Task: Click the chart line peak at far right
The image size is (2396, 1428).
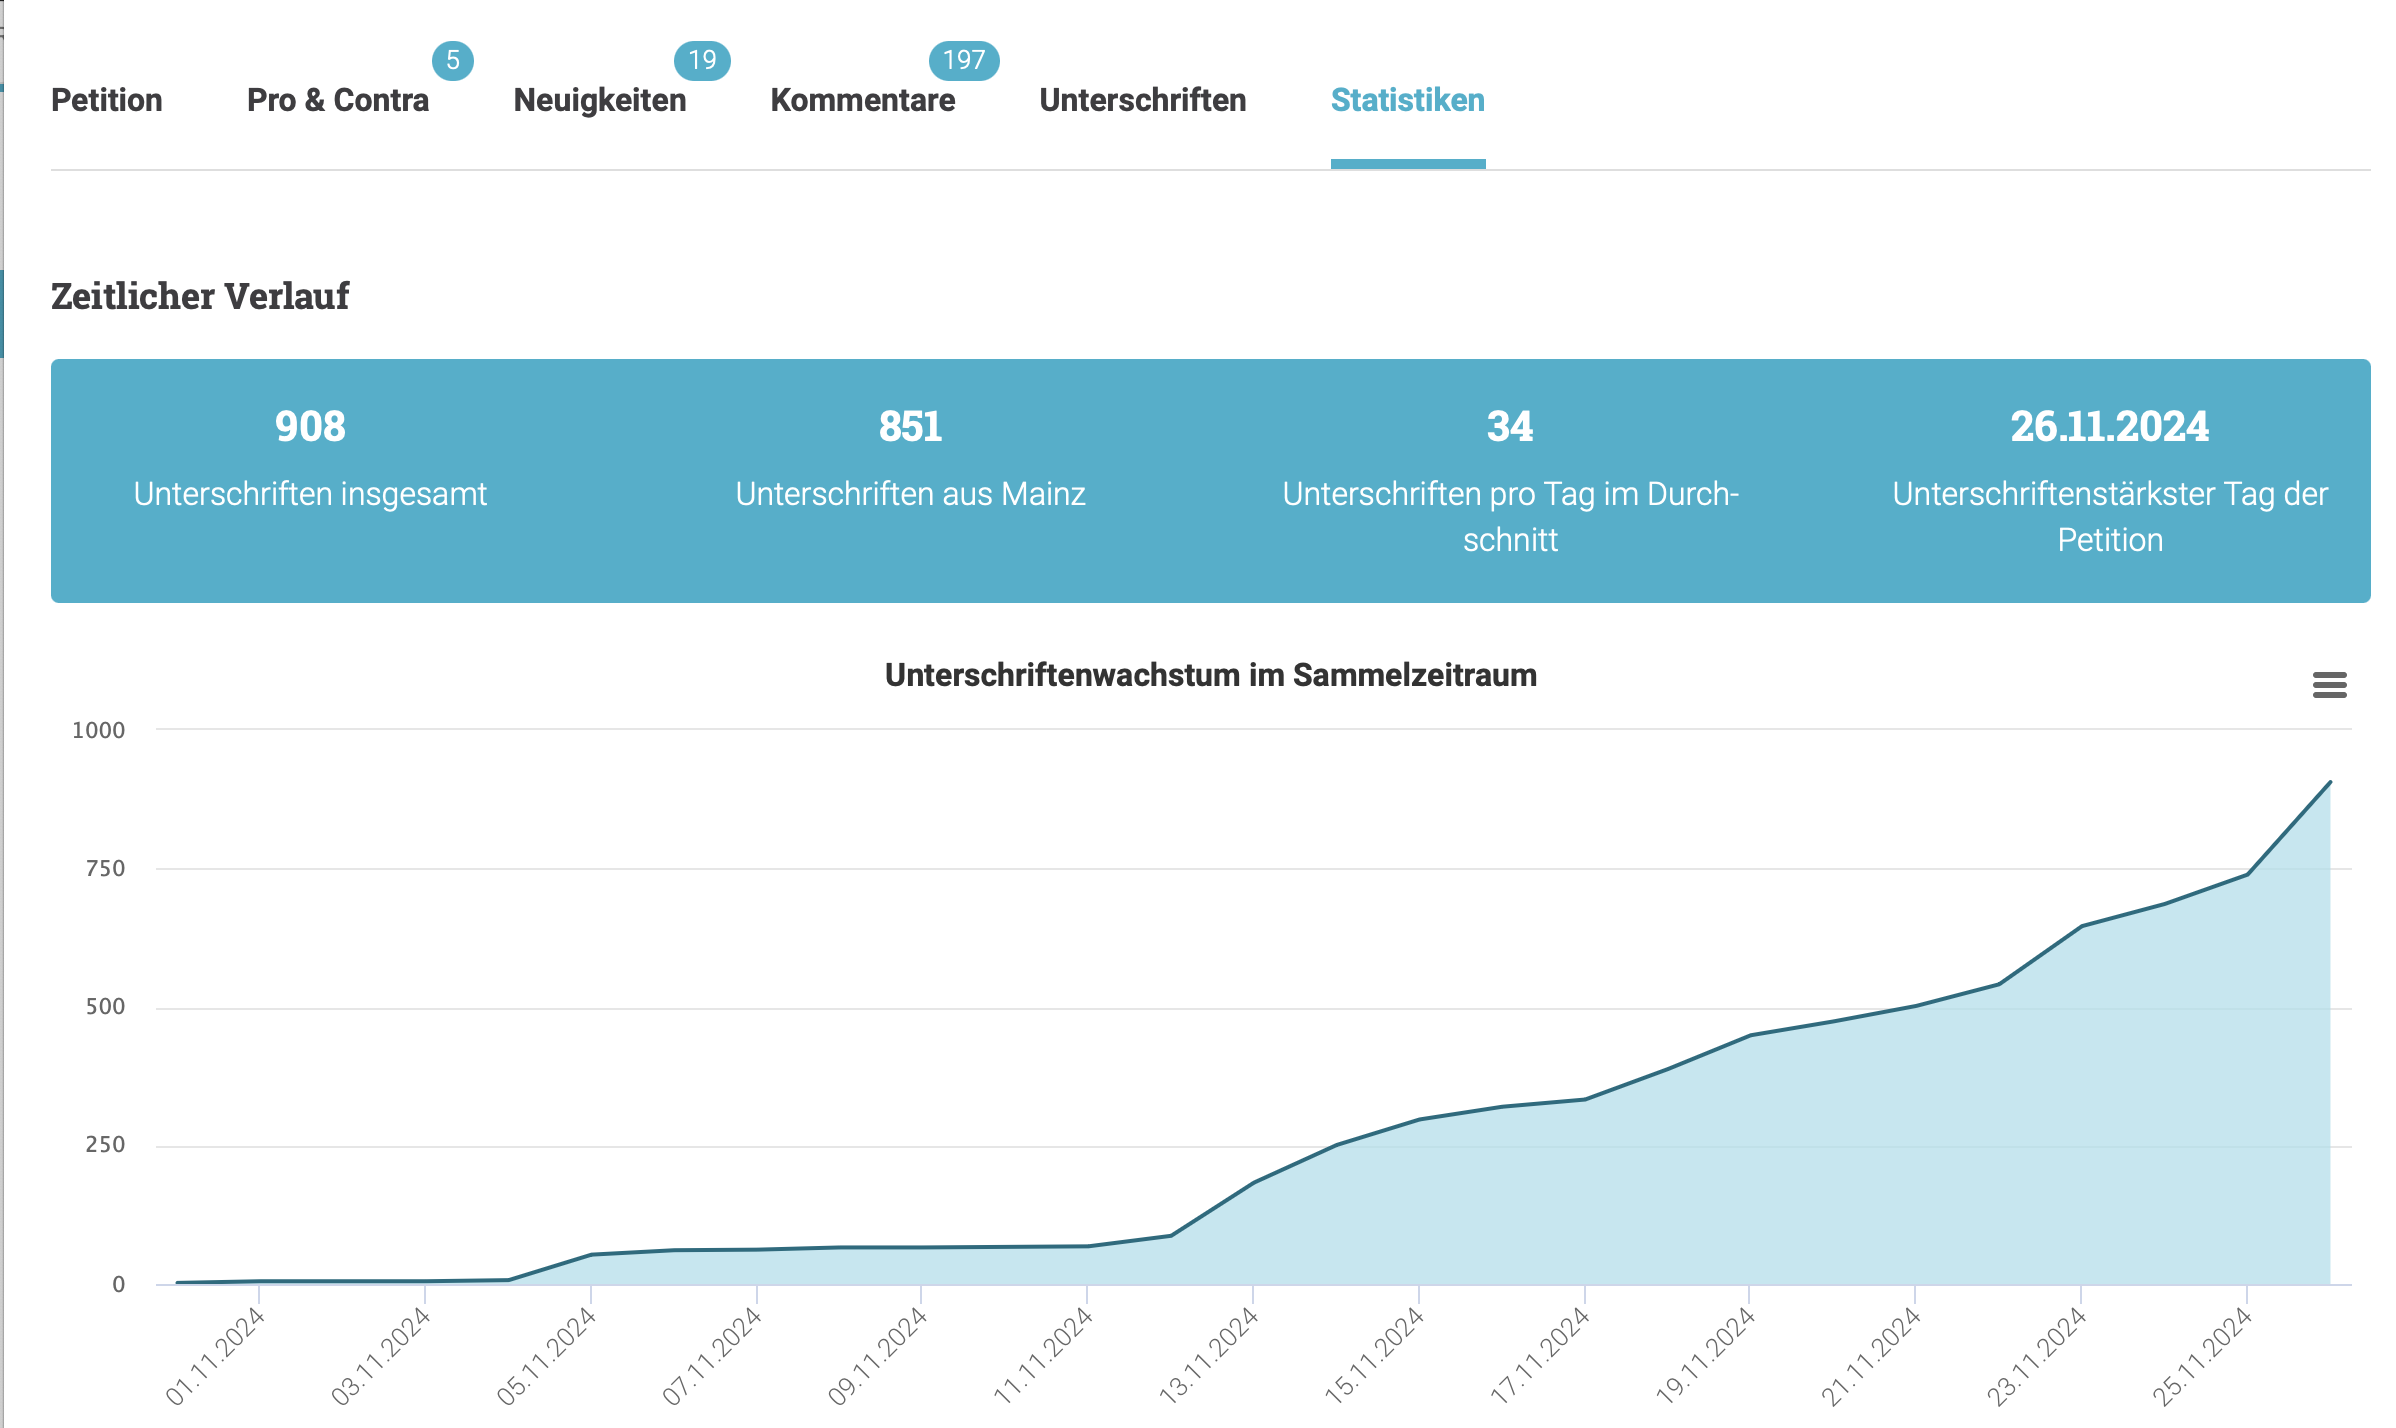Action: point(2330,782)
